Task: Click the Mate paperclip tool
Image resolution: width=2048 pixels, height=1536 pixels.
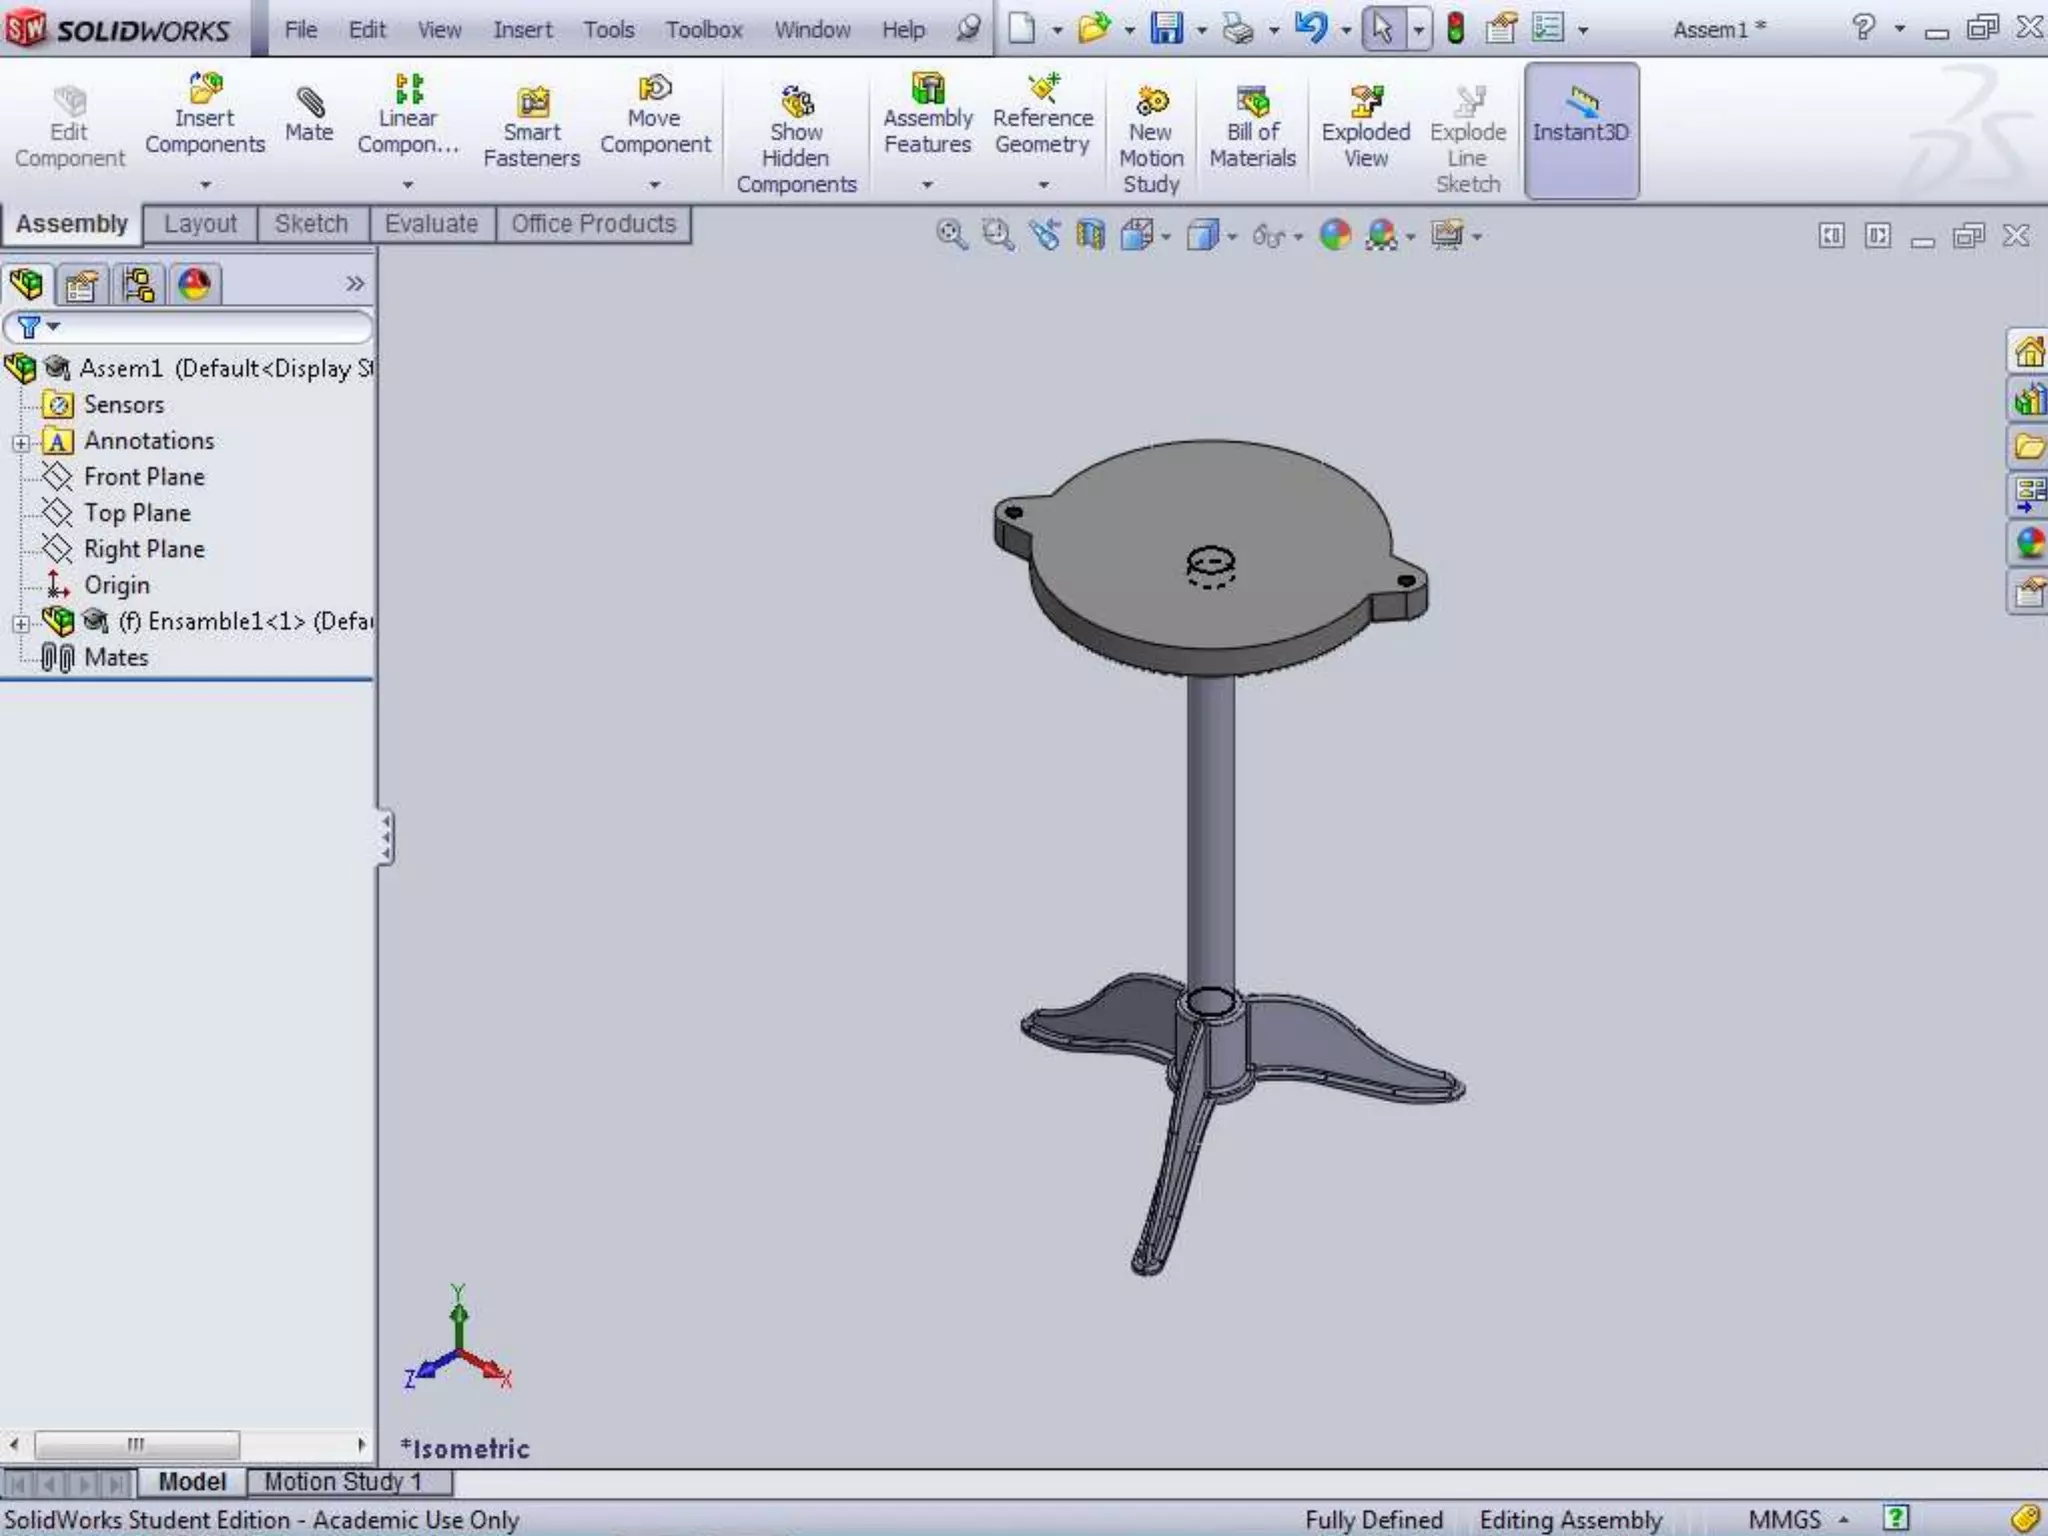Action: click(309, 113)
